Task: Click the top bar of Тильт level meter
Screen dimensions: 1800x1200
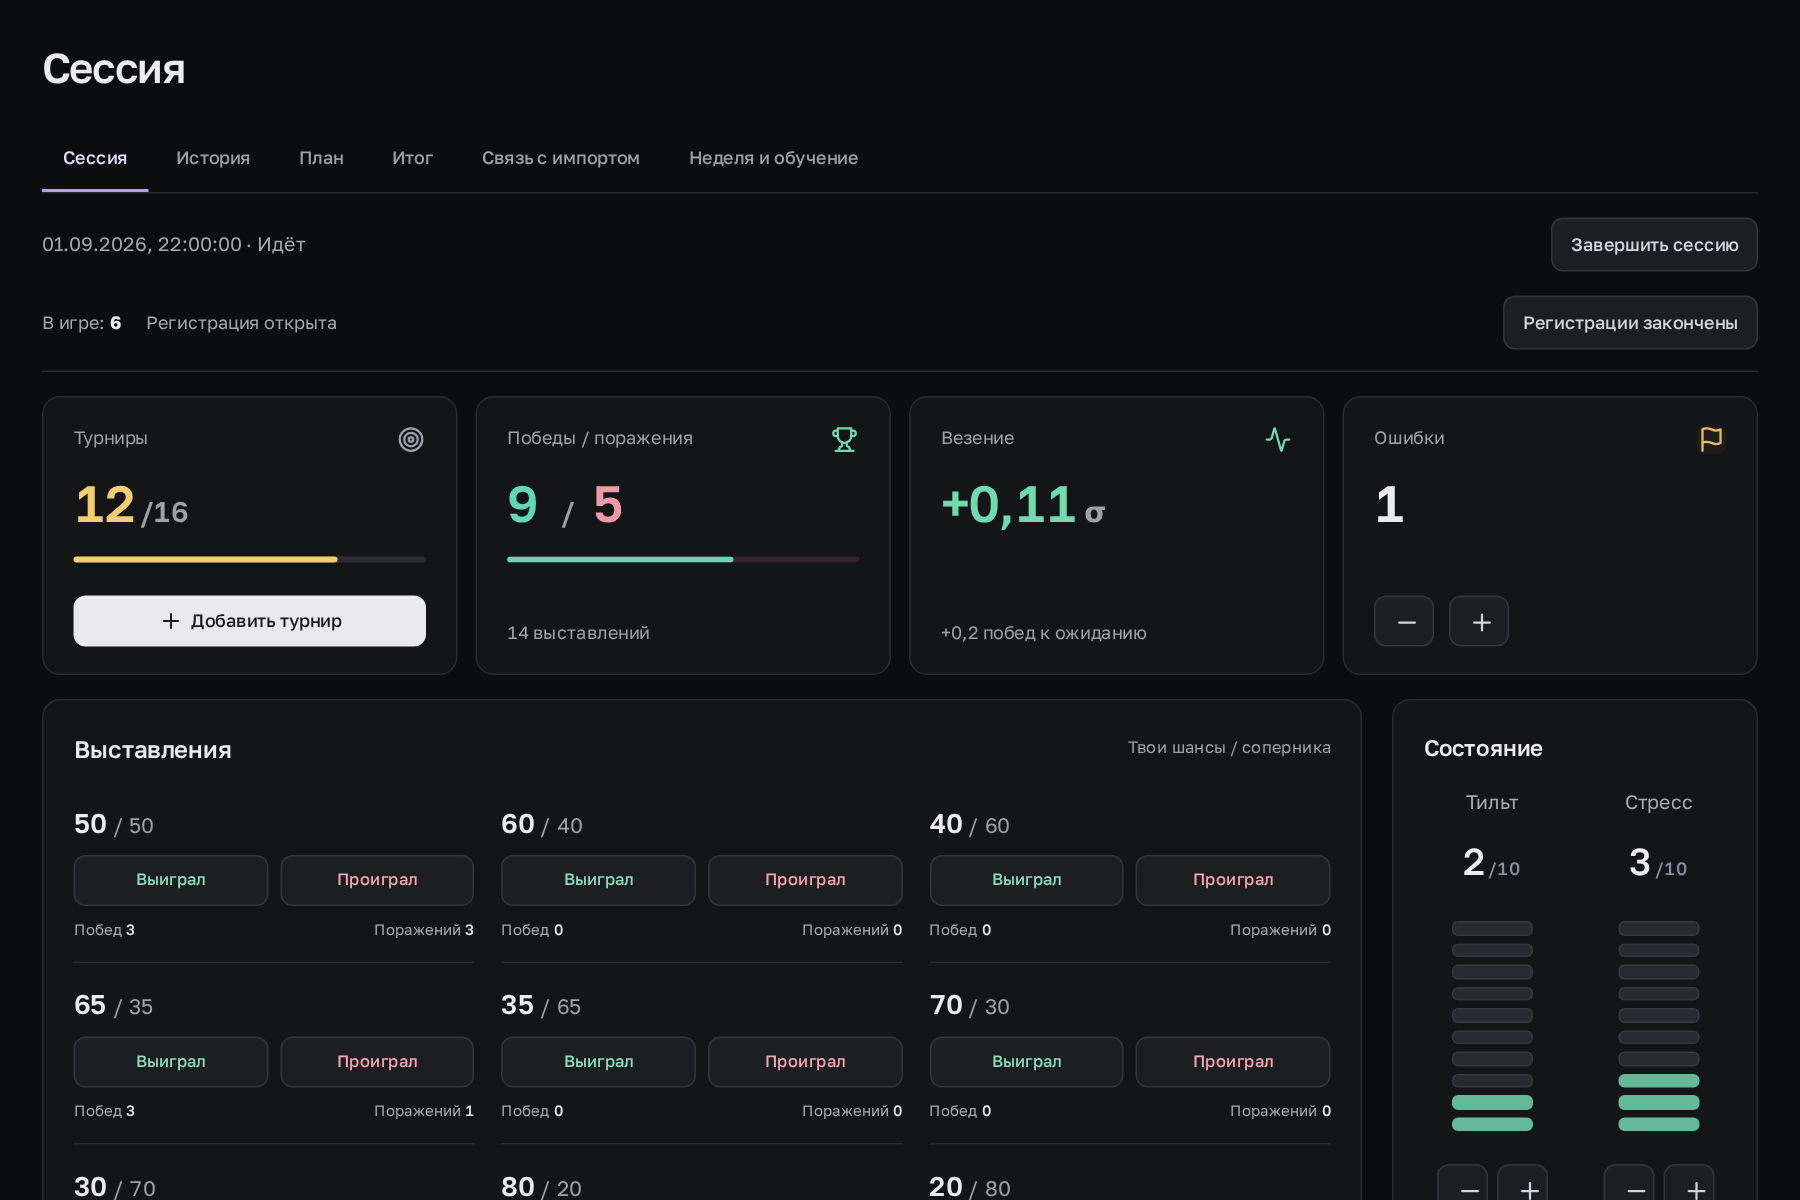Action: coord(1492,928)
